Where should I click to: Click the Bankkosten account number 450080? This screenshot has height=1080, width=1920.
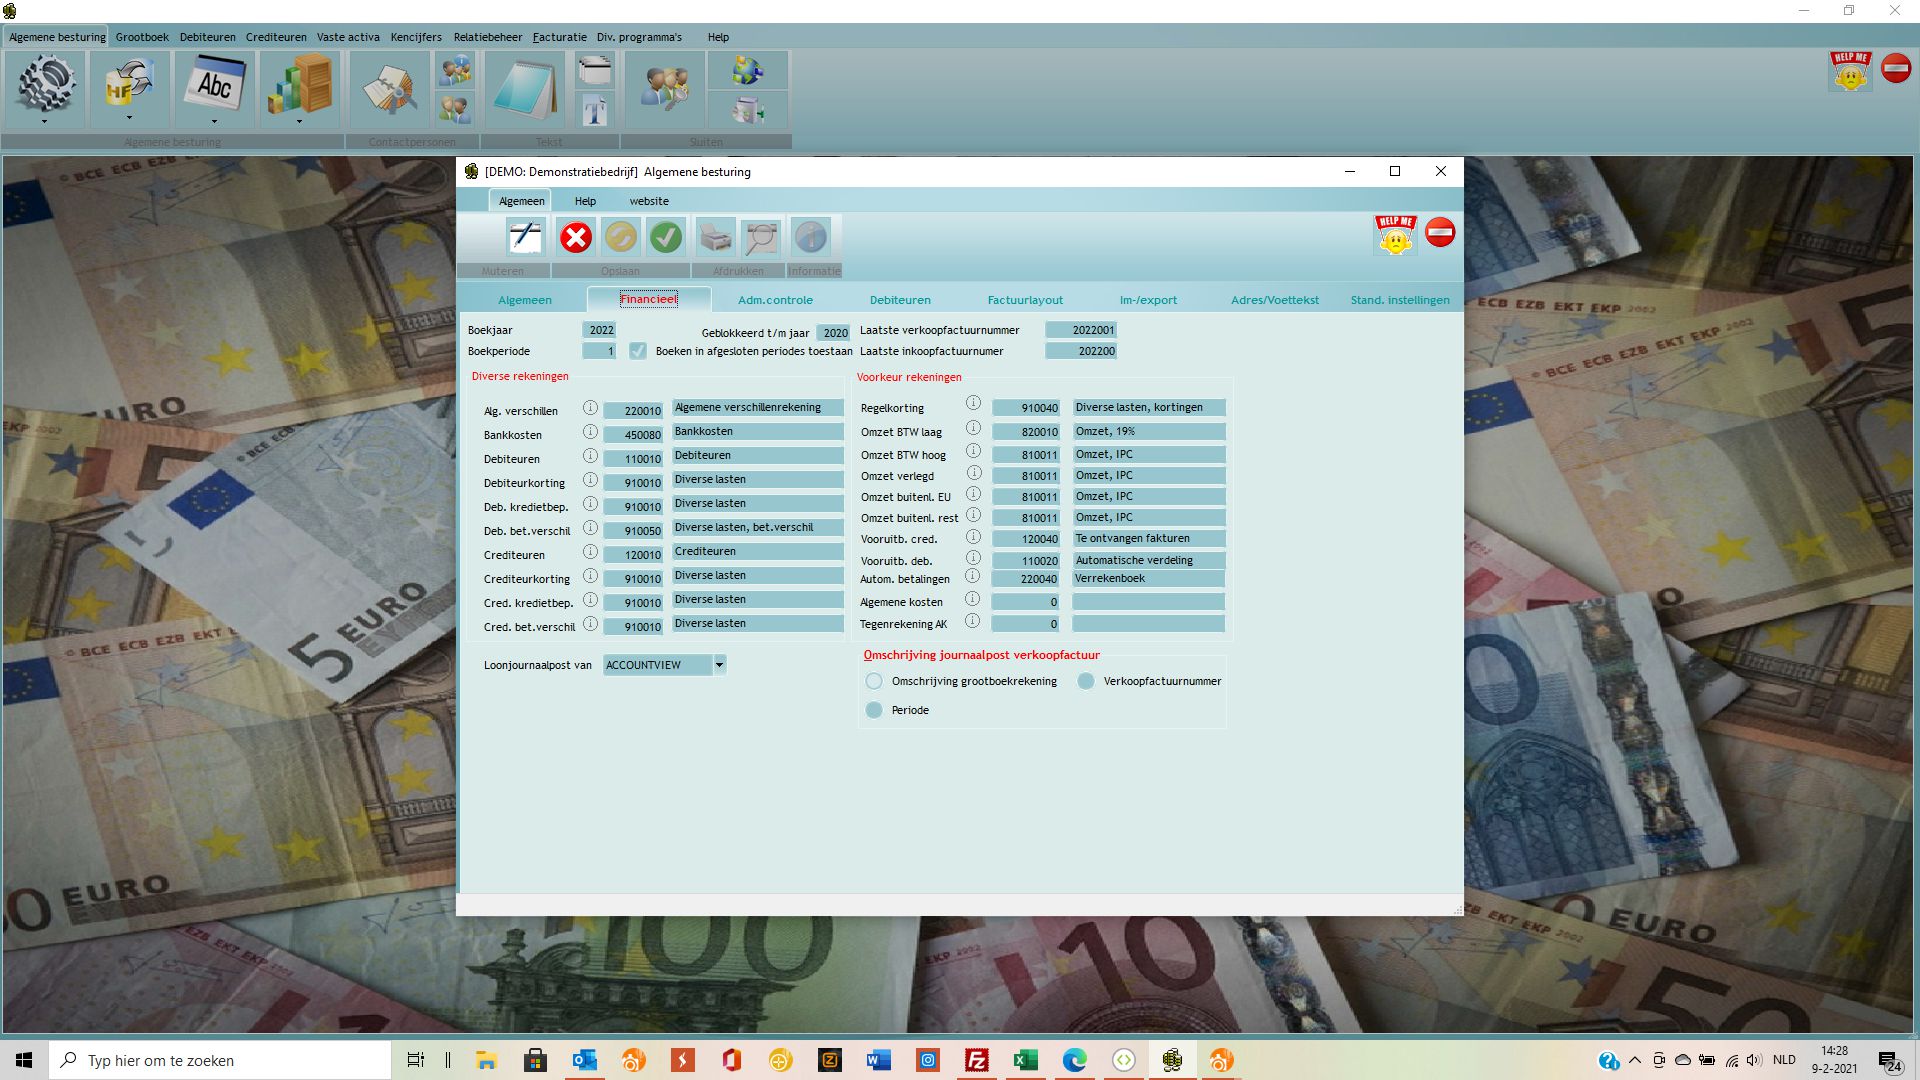633,435
